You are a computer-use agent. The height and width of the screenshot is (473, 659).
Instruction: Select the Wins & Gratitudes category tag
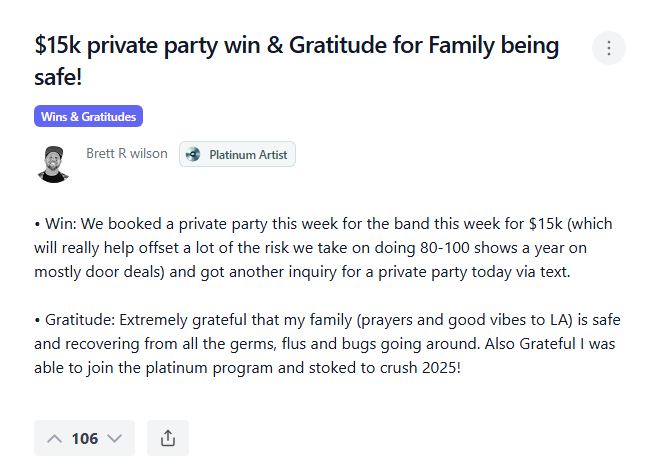[x=89, y=117]
